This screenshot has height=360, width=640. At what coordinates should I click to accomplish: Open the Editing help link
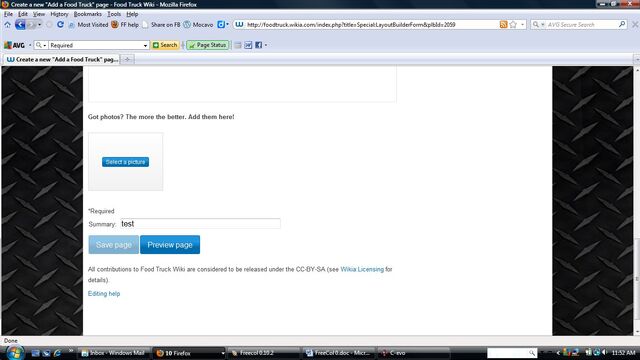(104, 293)
